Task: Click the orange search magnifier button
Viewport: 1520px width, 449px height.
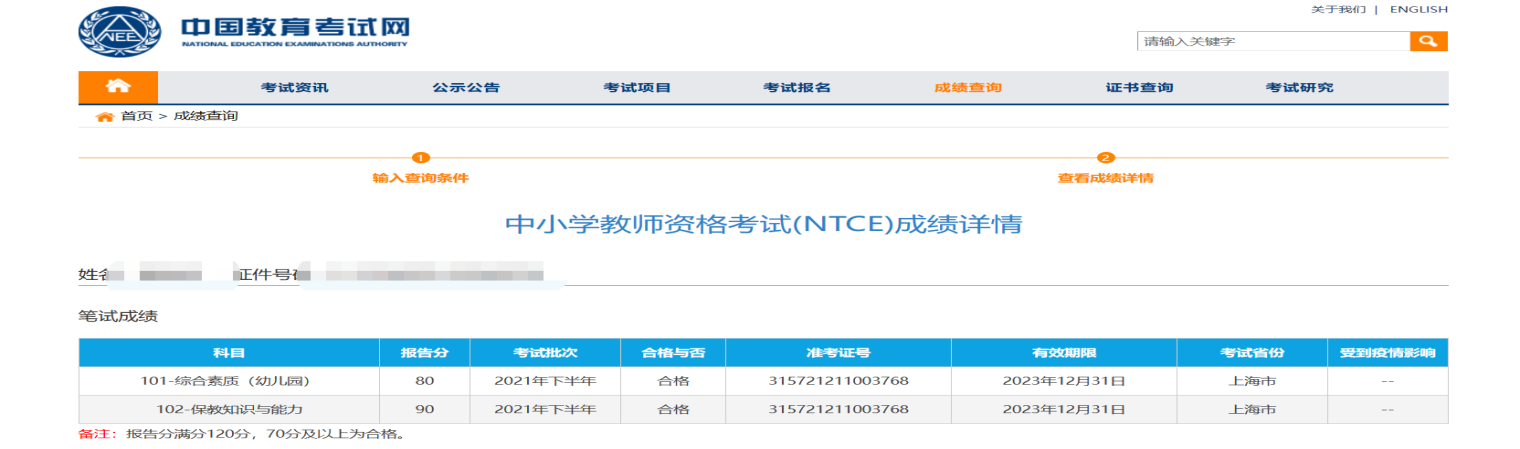Action: [x=1428, y=41]
